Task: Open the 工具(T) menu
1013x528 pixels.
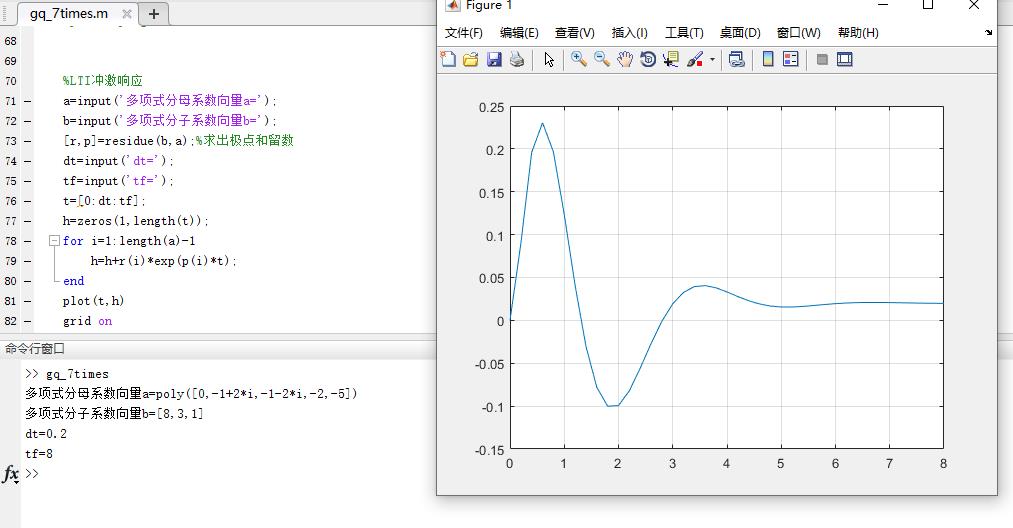Action: pyautogui.click(x=684, y=32)
